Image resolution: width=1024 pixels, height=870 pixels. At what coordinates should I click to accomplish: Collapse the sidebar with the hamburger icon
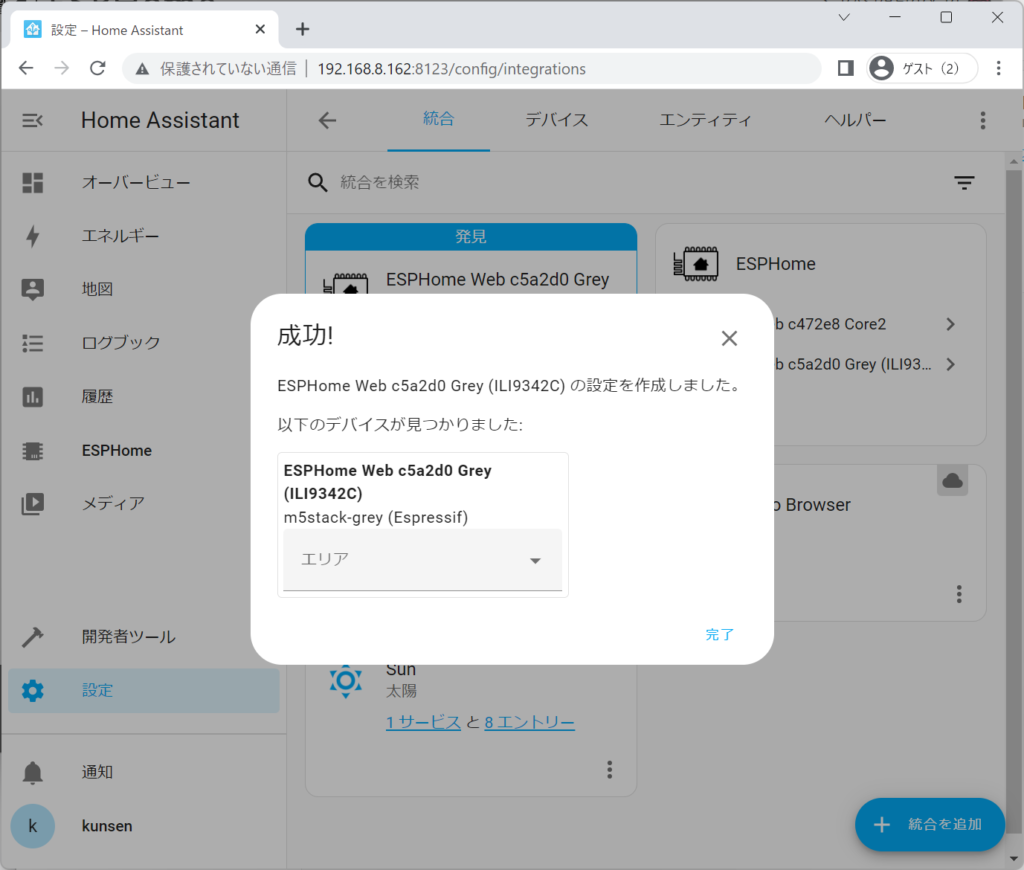point(32,120)
